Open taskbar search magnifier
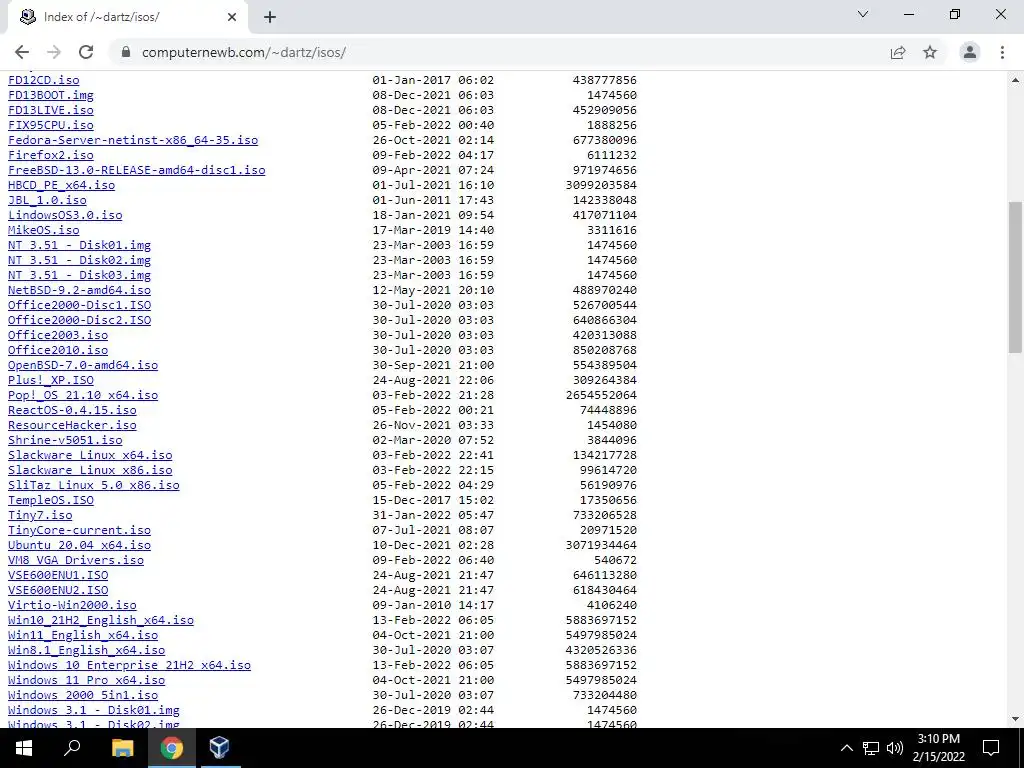Image resolution: width=1024 pixels, height=768 pixels. click(72, 748)
